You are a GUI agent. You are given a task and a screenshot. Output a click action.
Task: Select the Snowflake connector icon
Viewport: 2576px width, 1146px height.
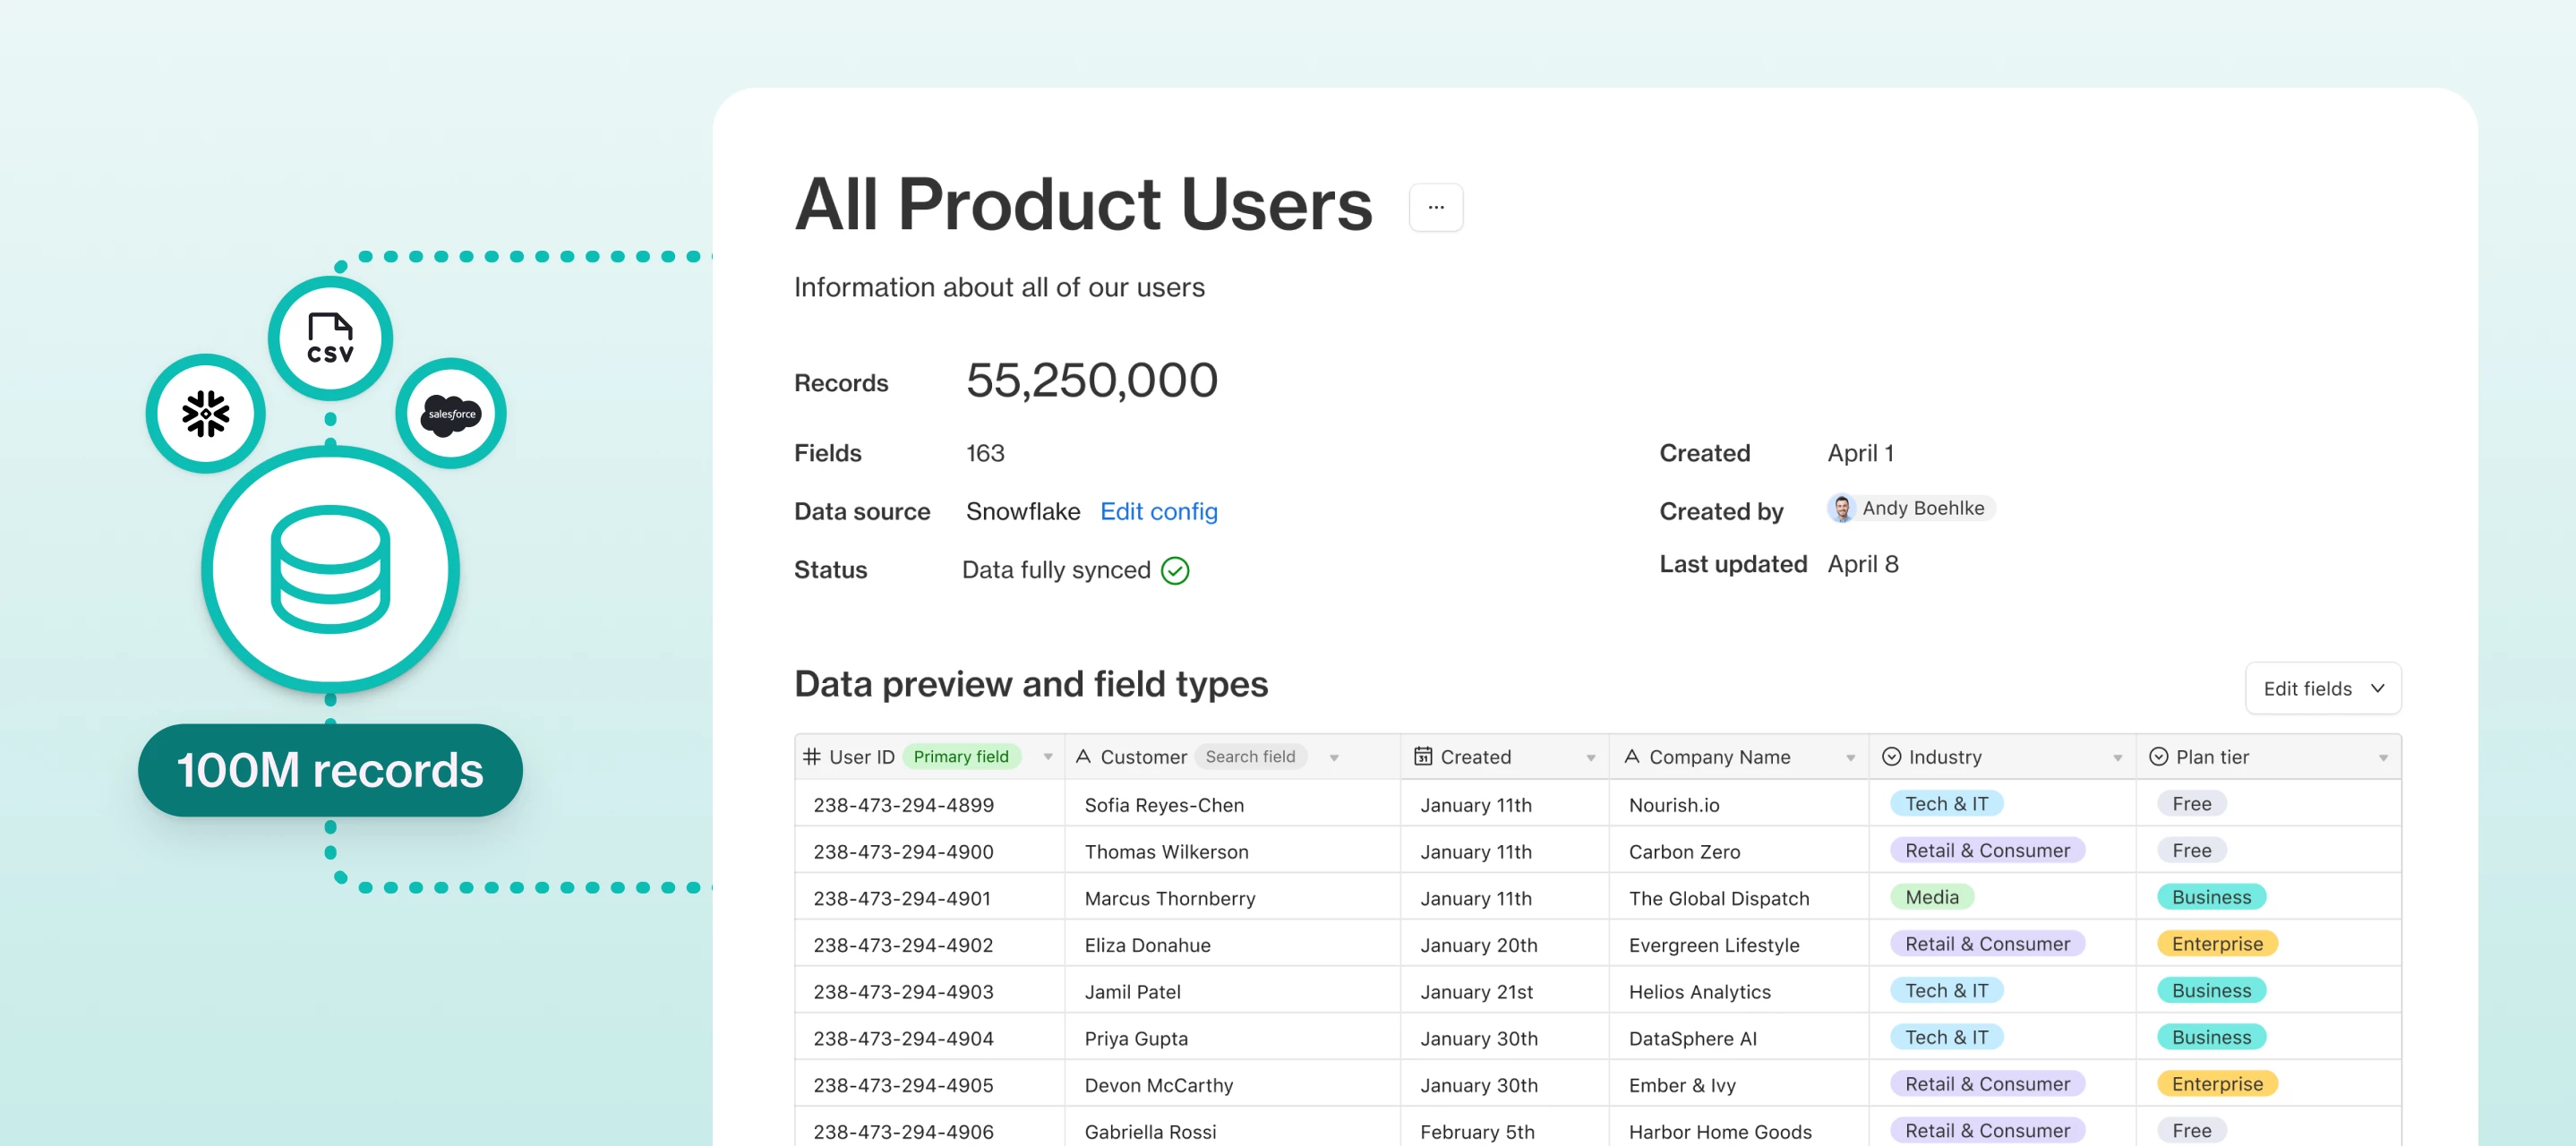tap(205, 413)
